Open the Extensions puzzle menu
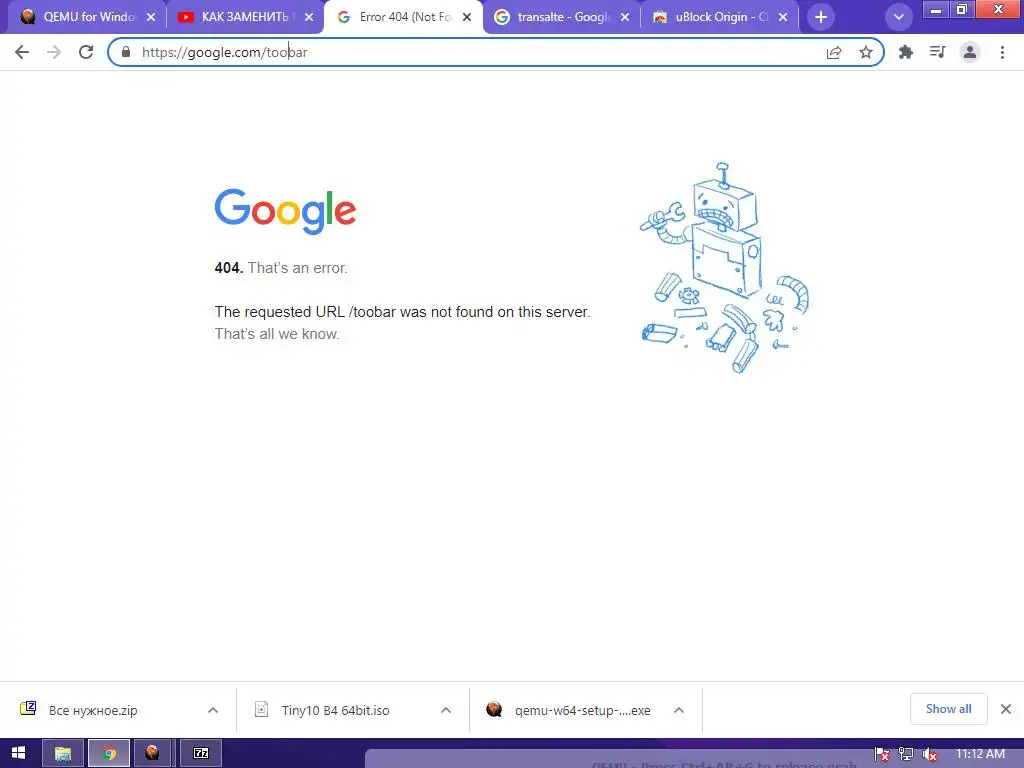The height and width of the screenshot is (768, 1024). coord(906,52)
